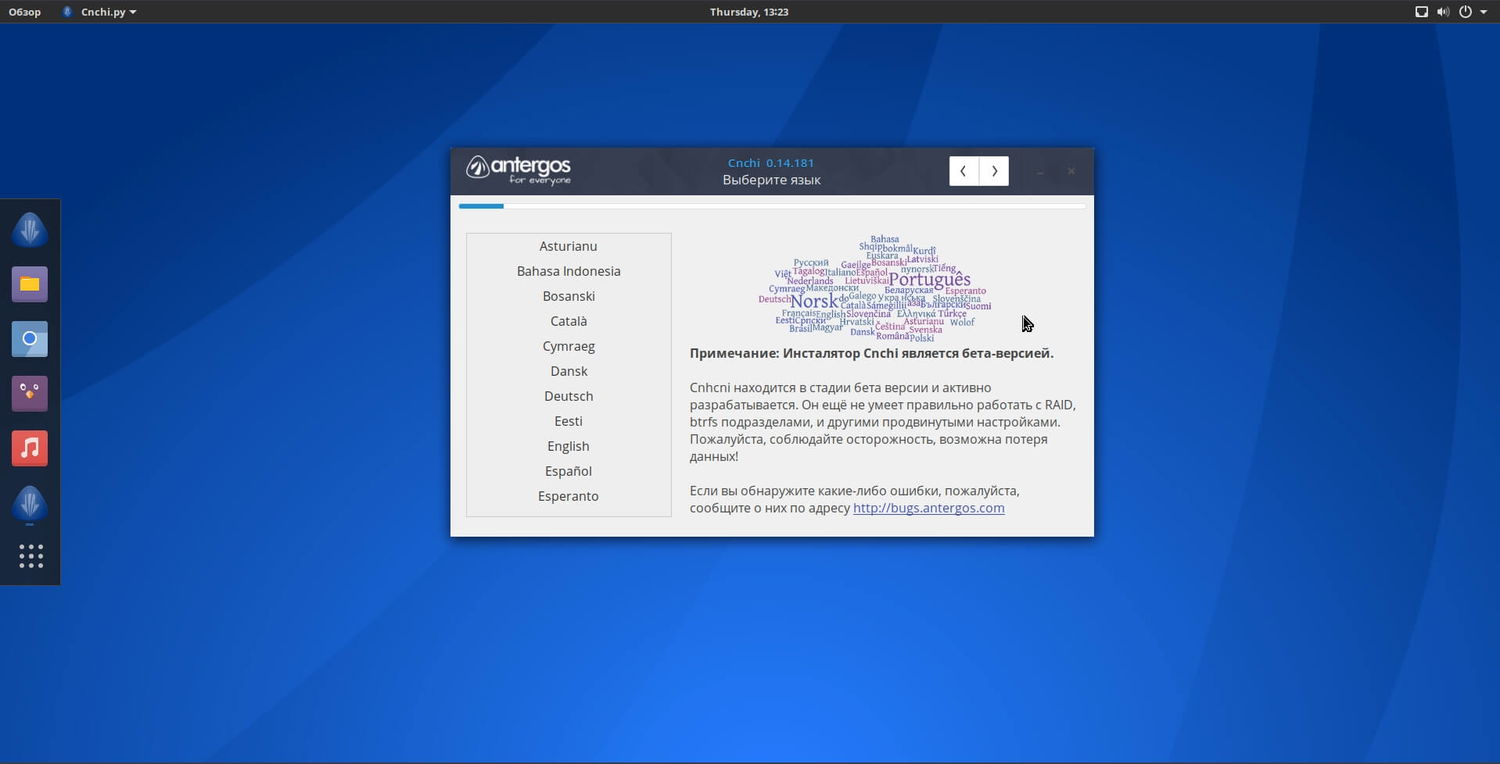Close the Cnchi installer window
The height and width of the screenshot is (764, 1500).
point(1071,172)
